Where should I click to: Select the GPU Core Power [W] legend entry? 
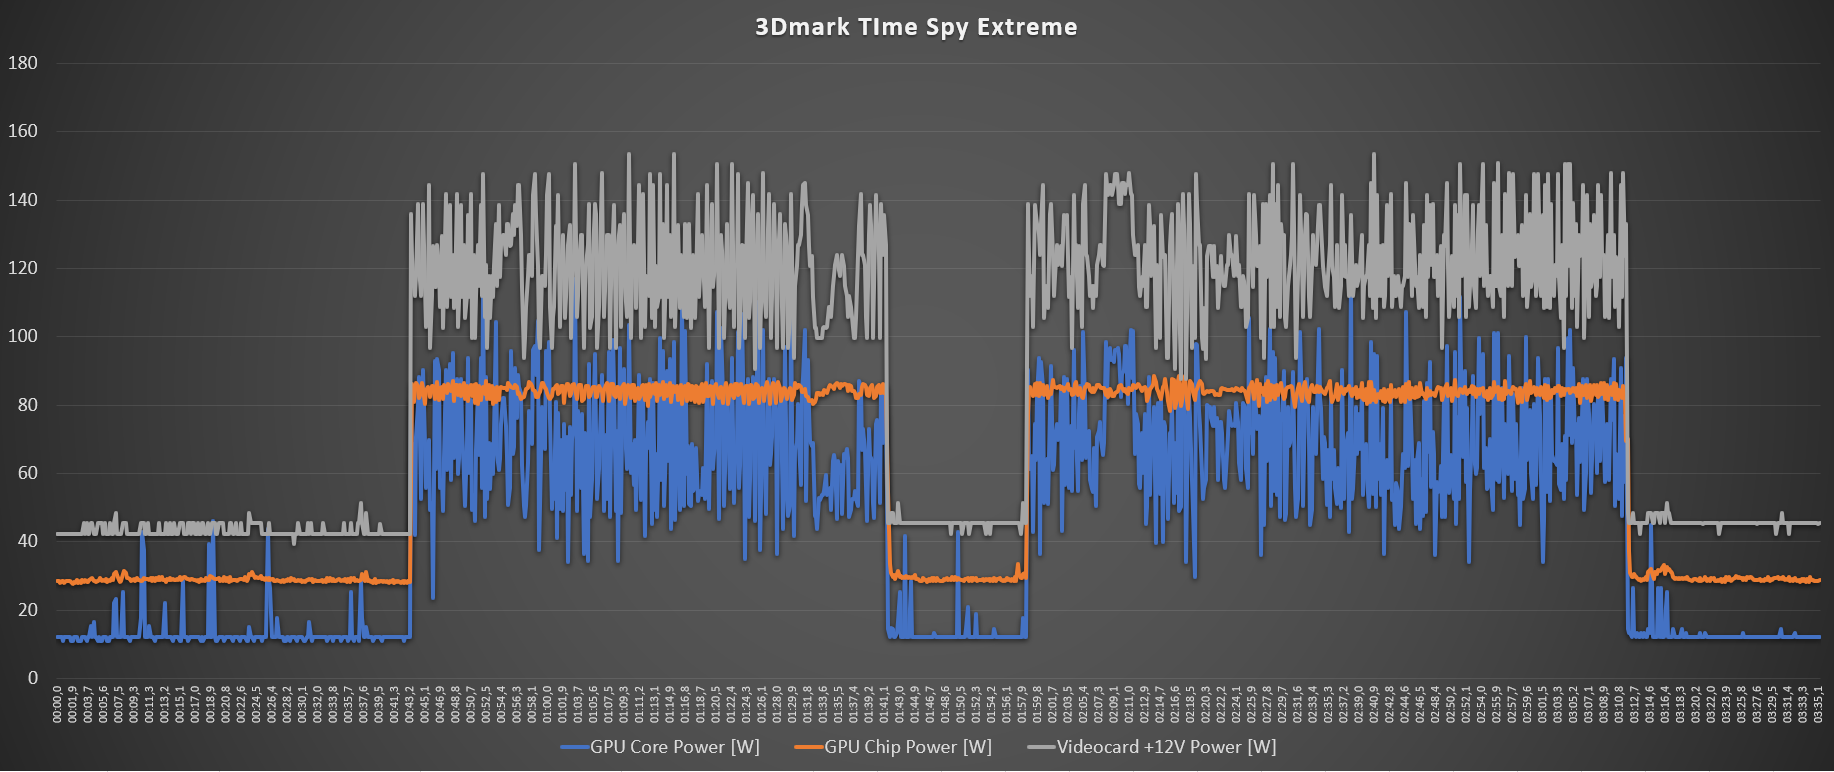[x=660, y=747]
